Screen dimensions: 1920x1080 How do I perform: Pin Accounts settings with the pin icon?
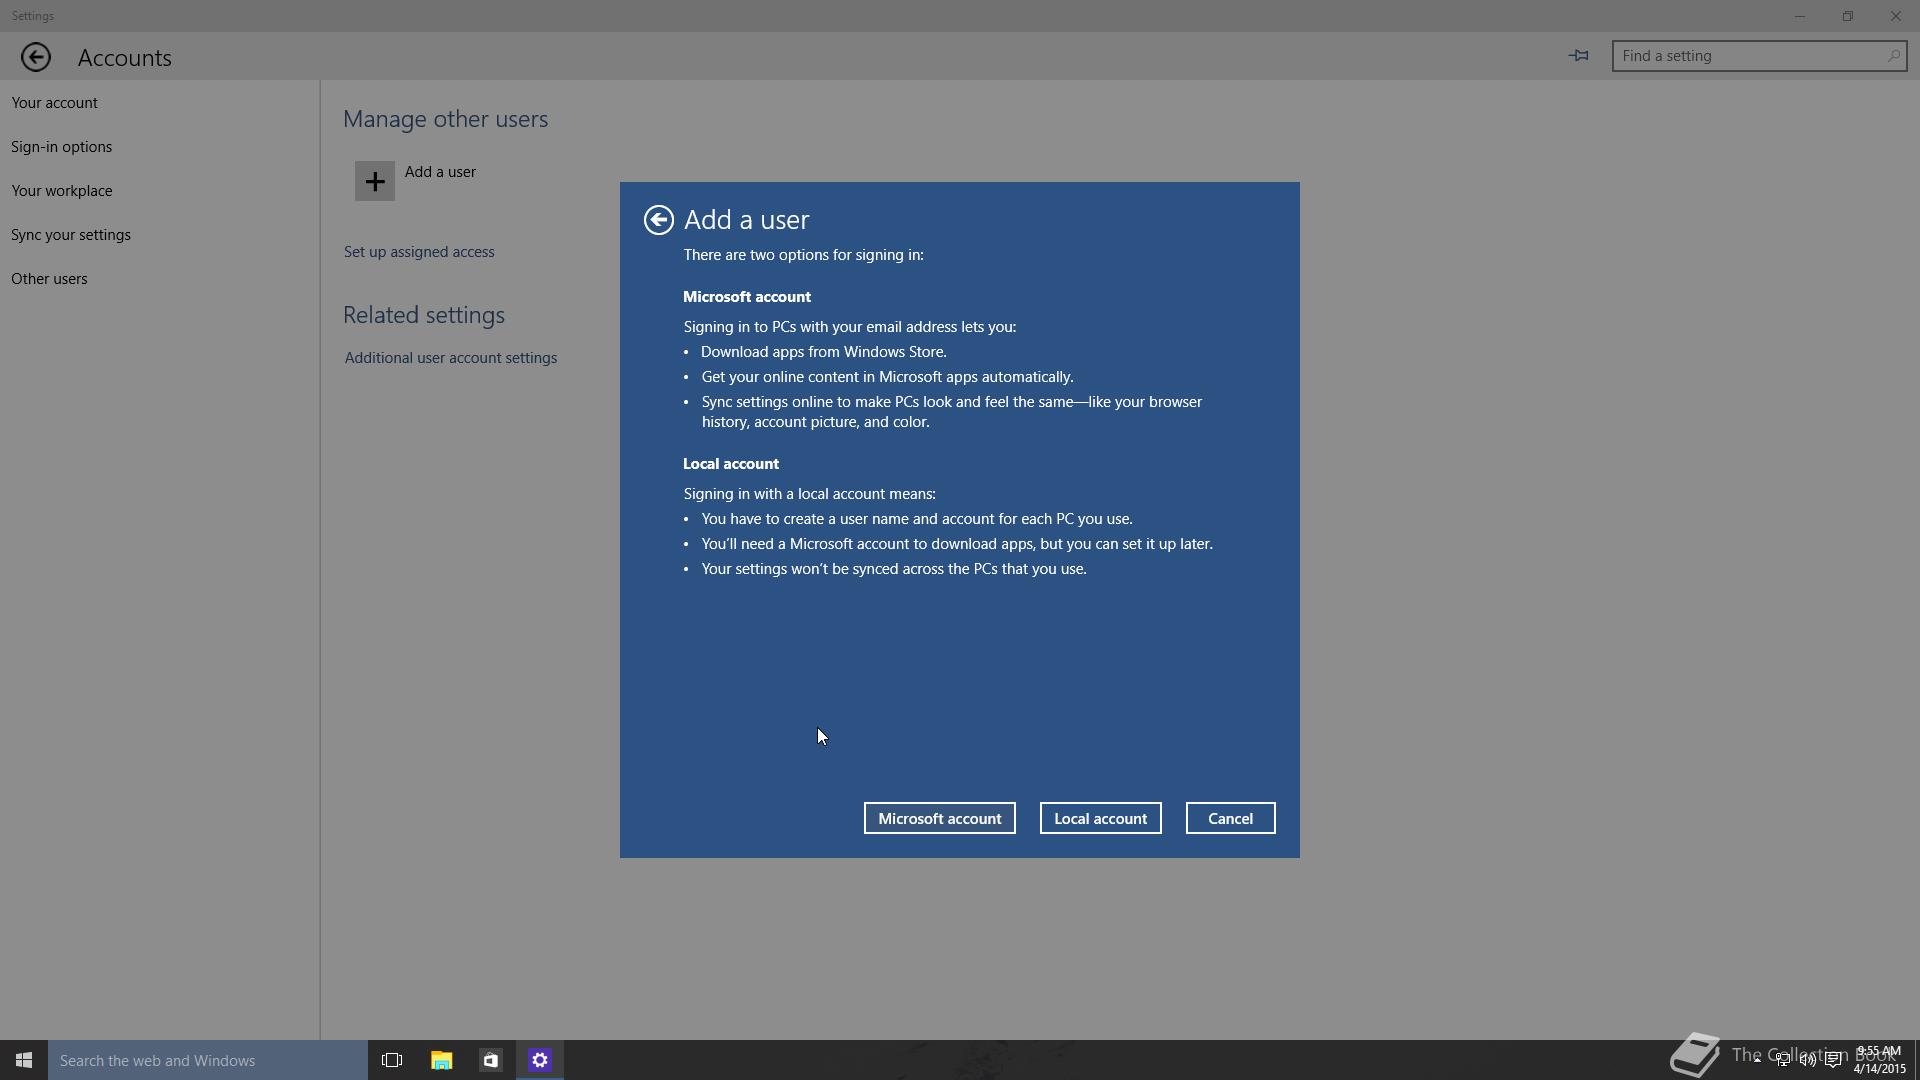tap(1579, 56)
